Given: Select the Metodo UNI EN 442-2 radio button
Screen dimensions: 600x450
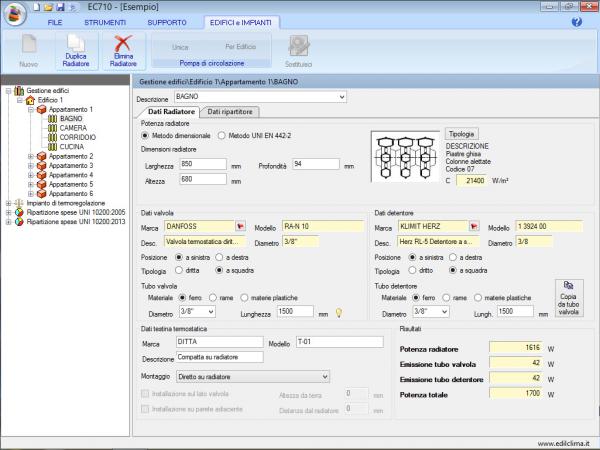Looking at the screenshot, I should (222, 135).
